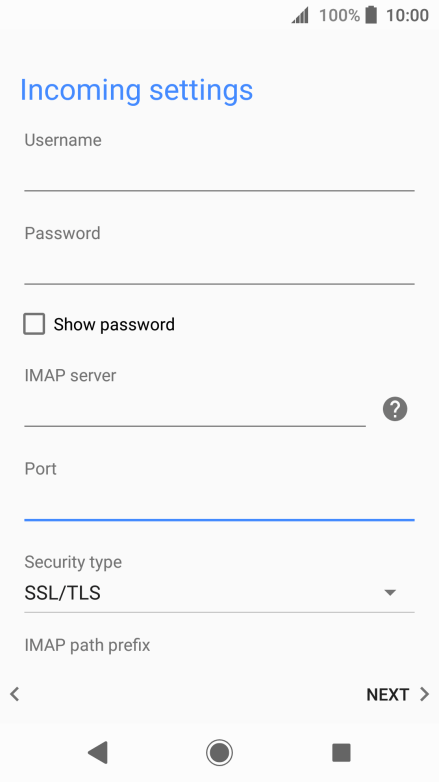The height and width of the screenshot is (782, 439).
Task: Focus the Username input field
Action: coord(219,173)
